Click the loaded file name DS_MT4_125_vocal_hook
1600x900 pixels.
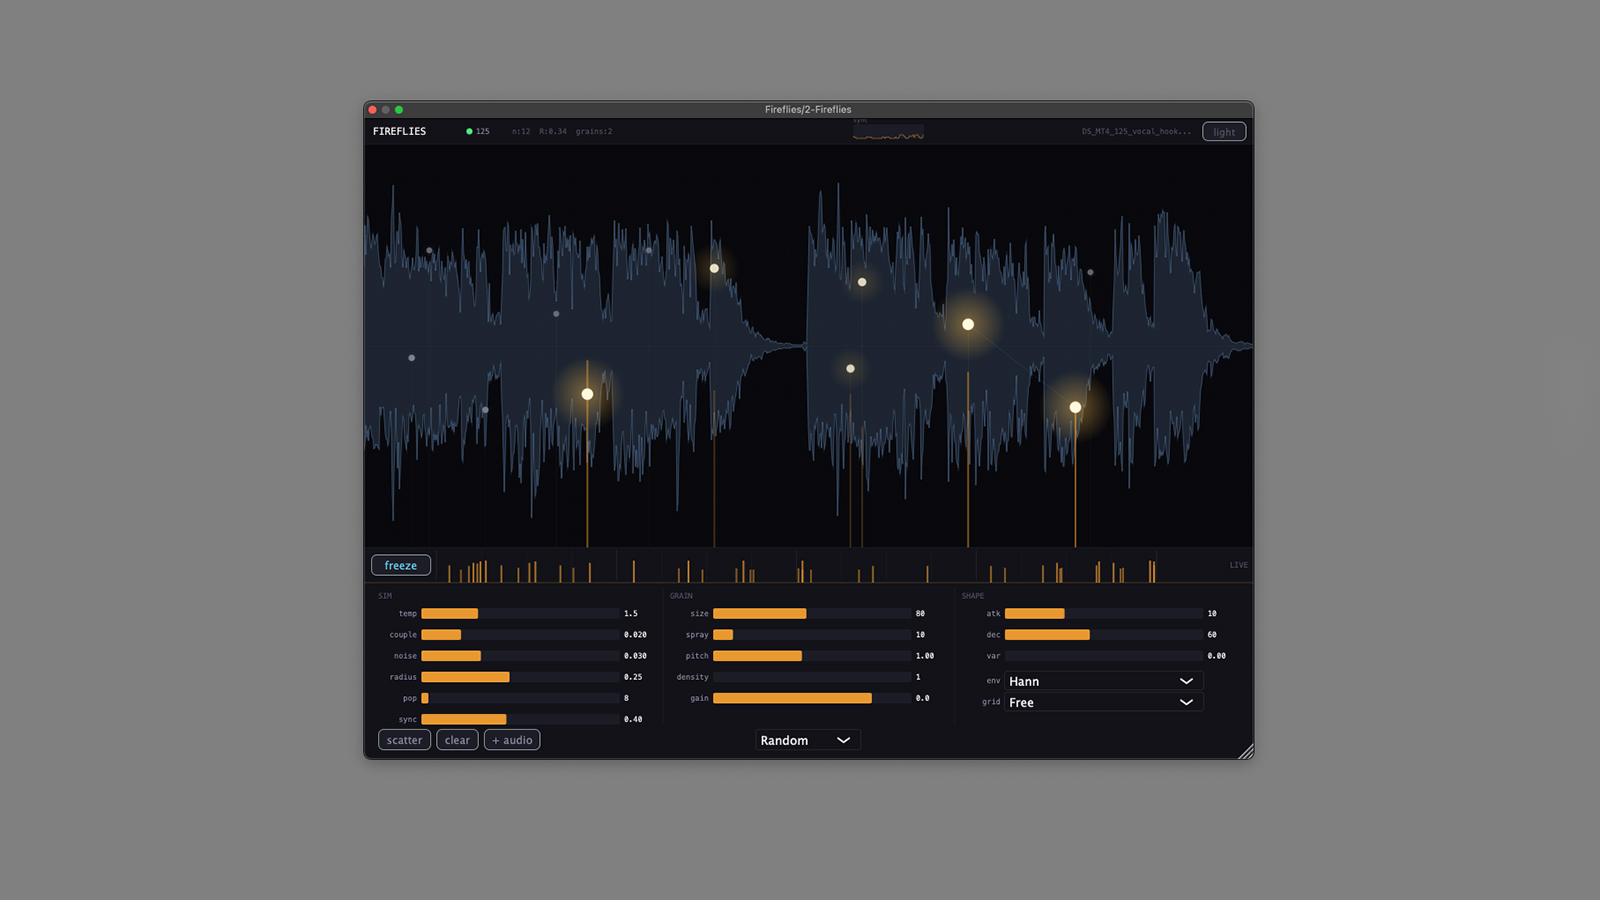[1136, 131]
